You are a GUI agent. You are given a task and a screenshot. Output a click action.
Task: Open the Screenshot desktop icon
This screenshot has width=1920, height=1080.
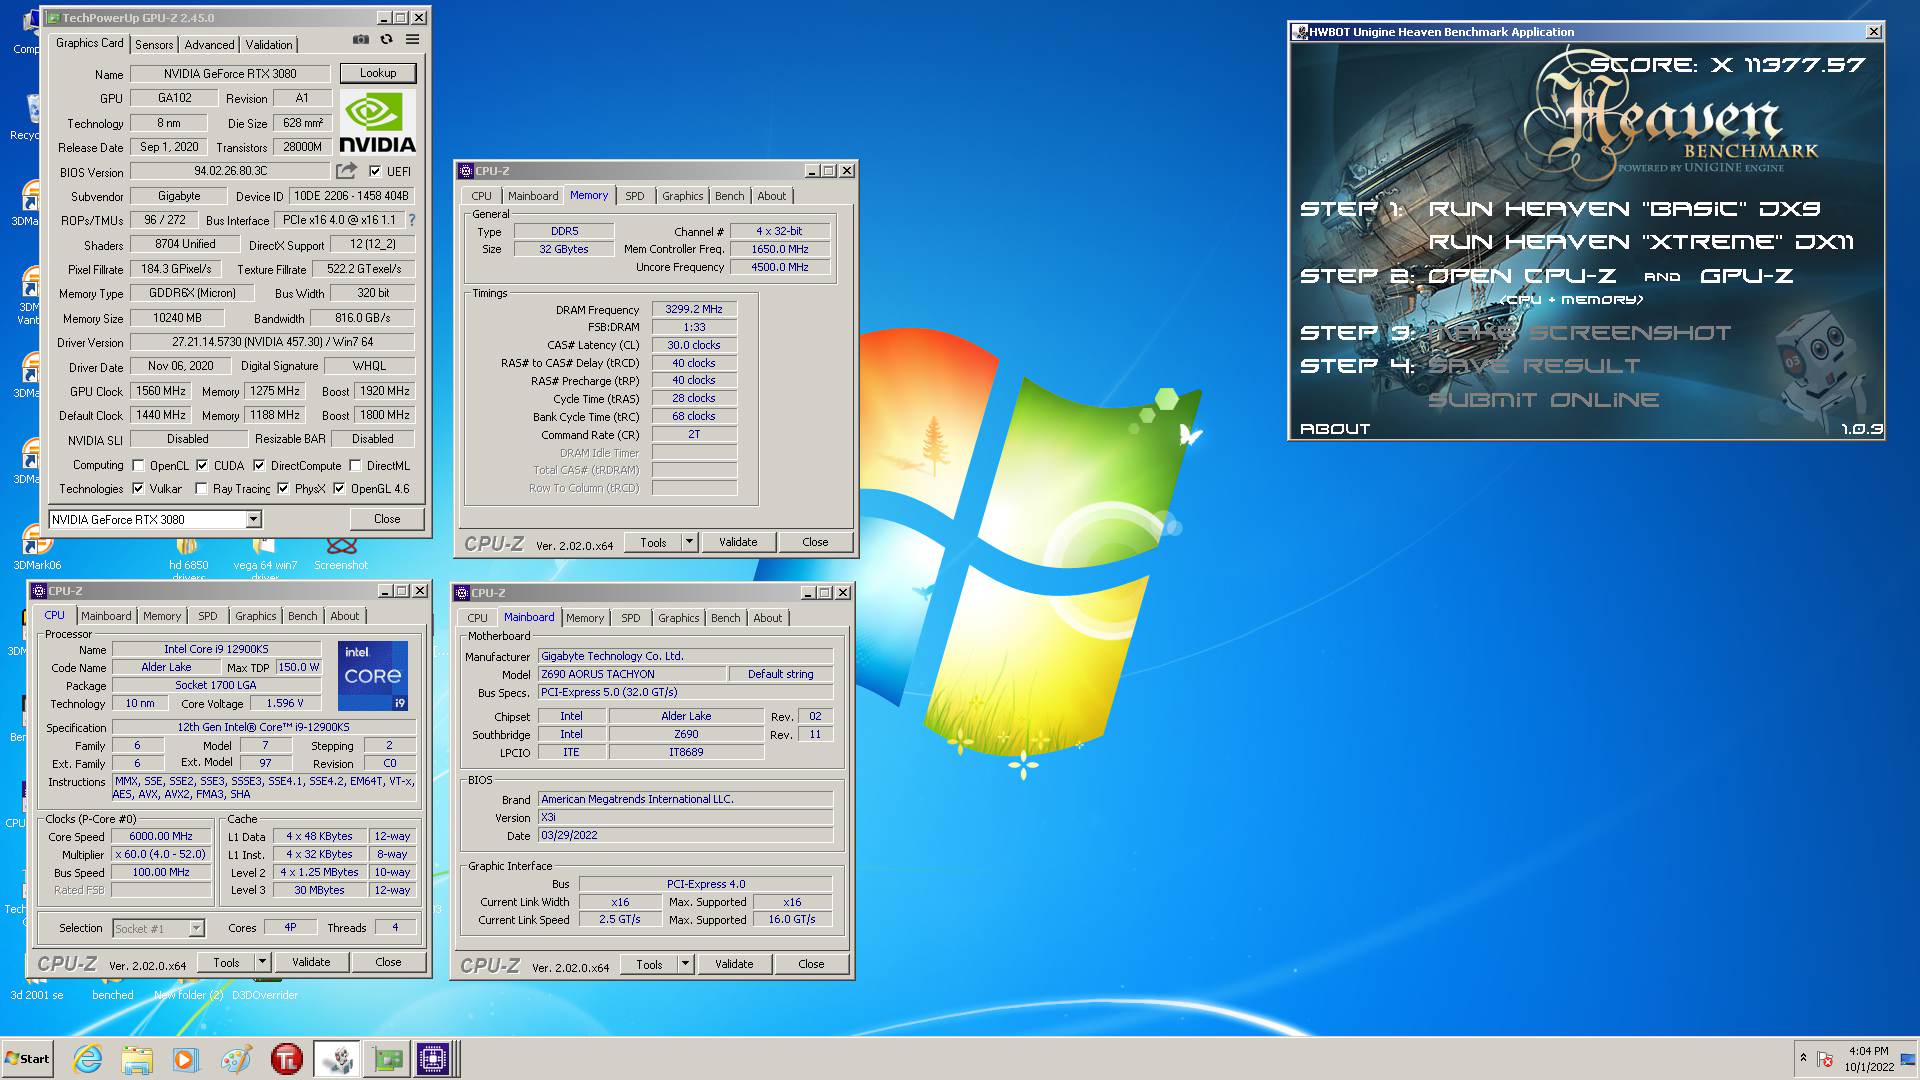tap(341, 555)
